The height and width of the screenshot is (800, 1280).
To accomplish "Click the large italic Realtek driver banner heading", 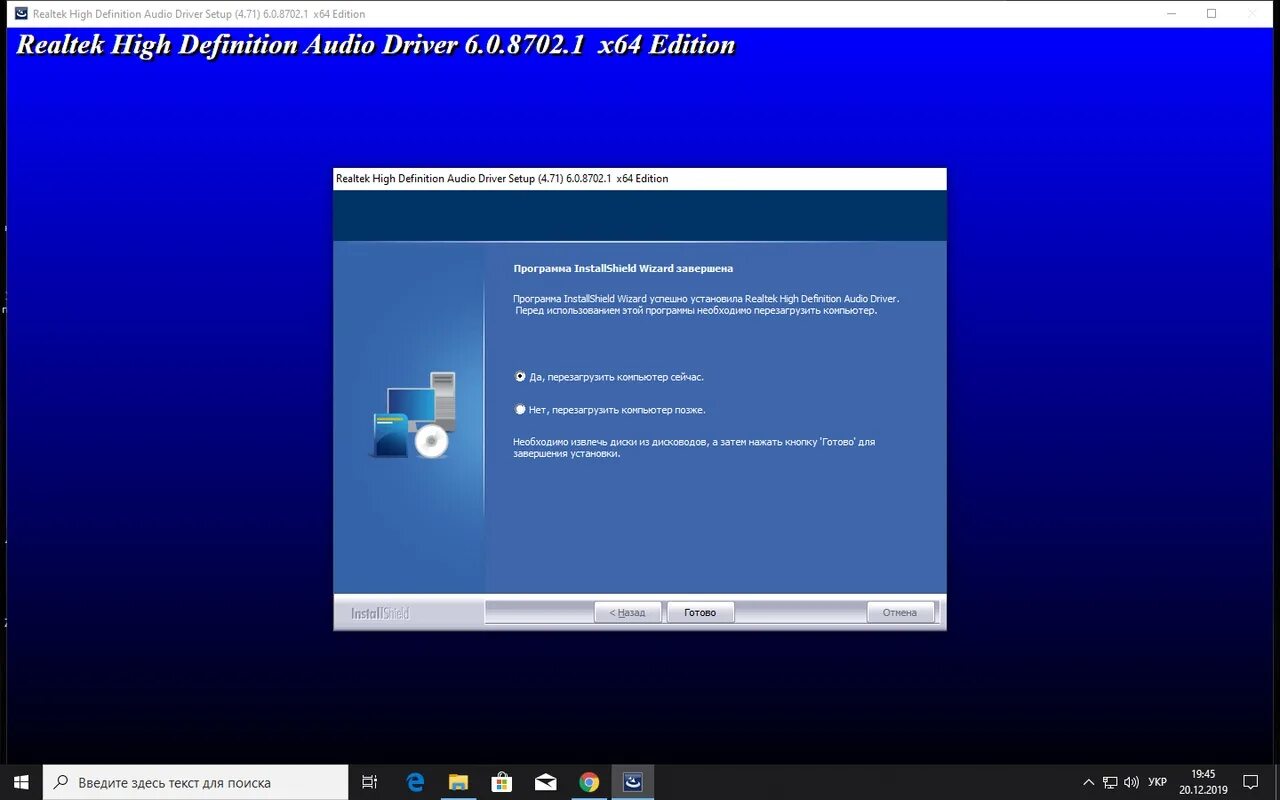I will 376,46.
